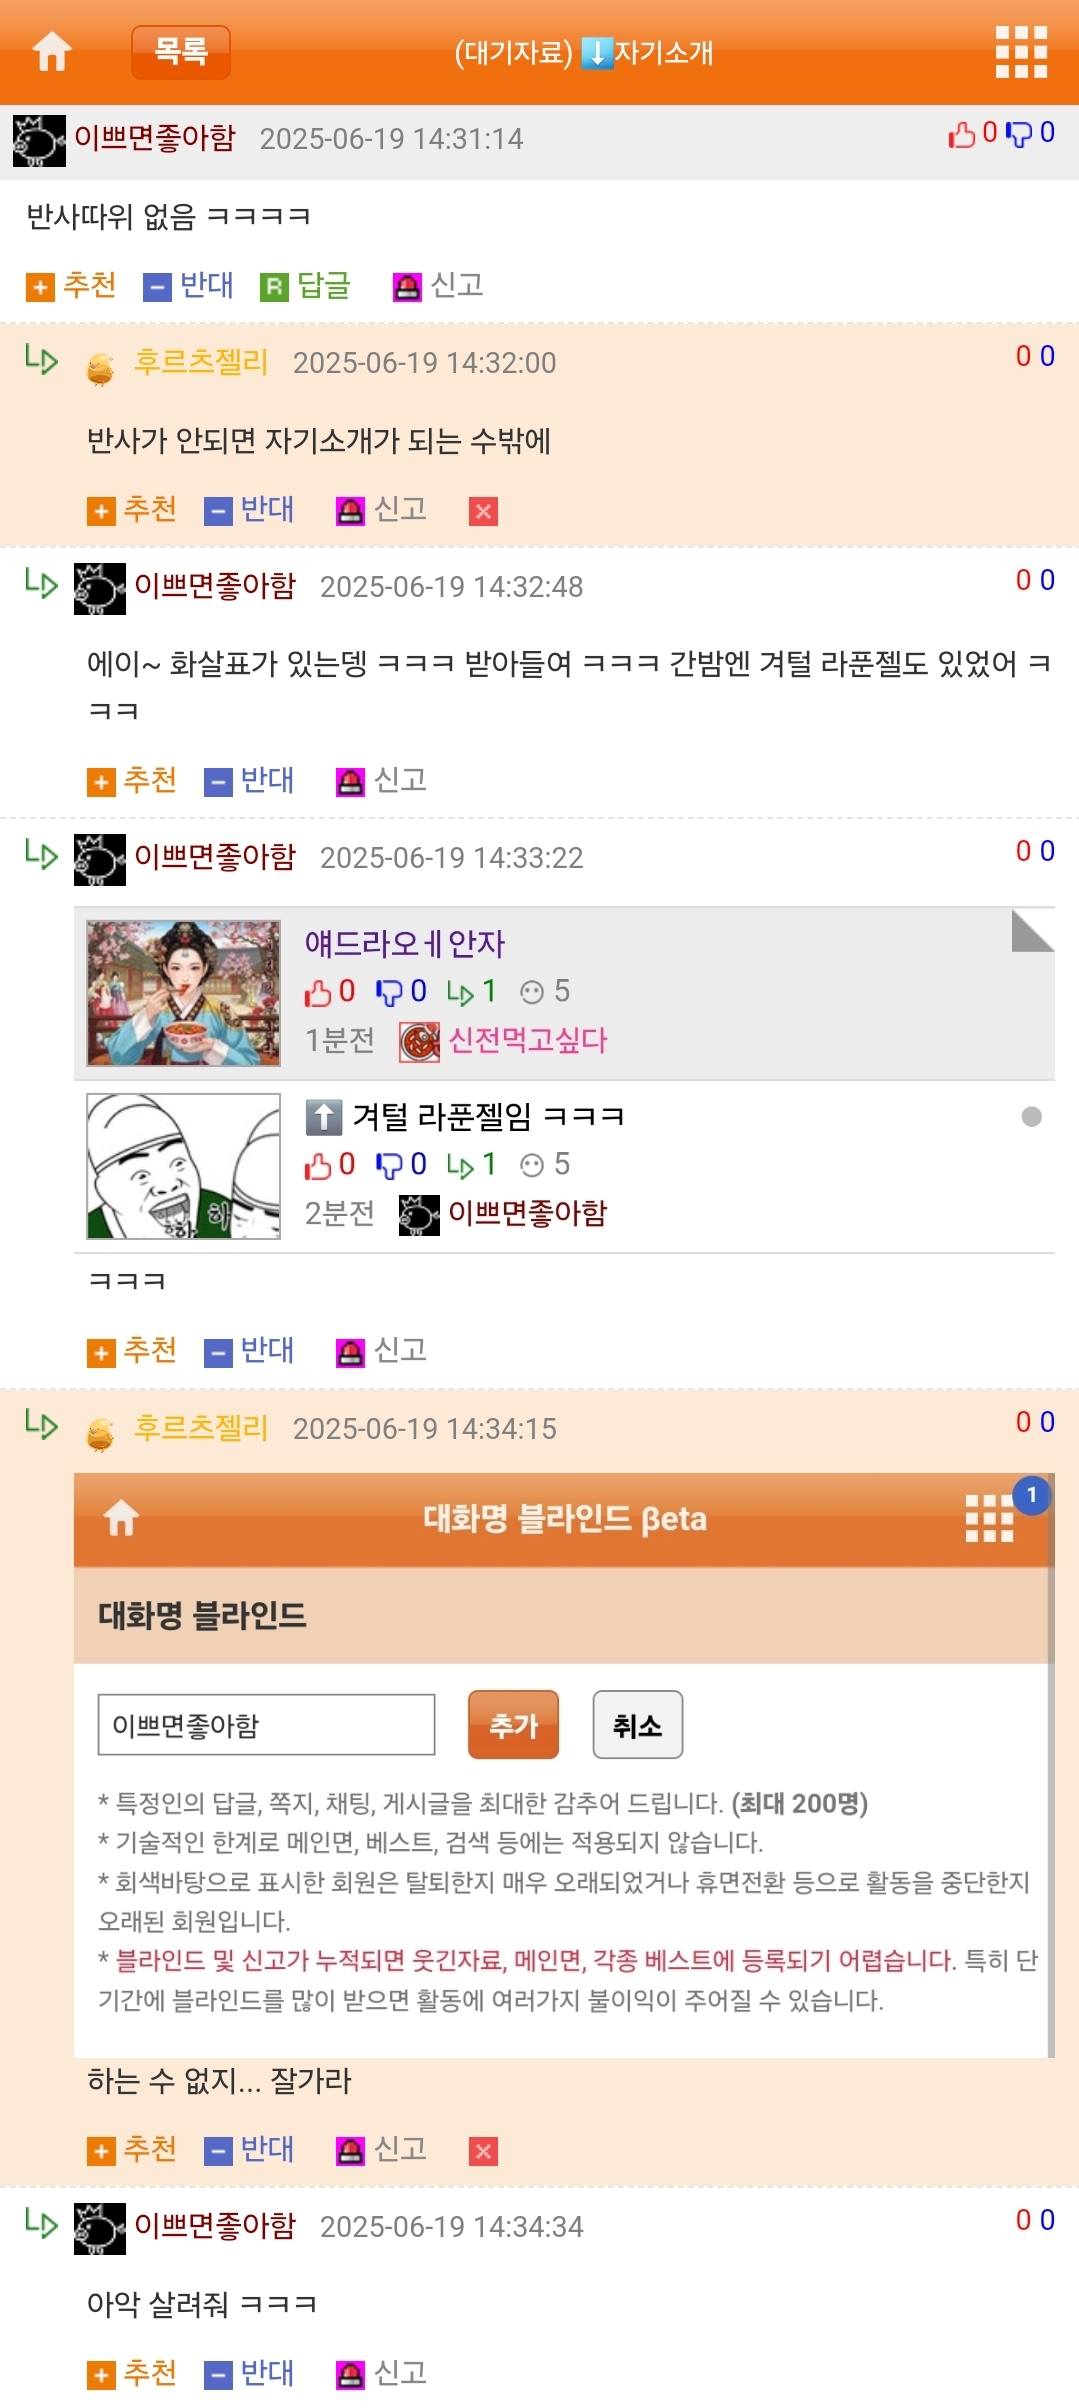Open 이쁘면좋아함 profile avatar at 14:32:48

[x=100, y=588]
